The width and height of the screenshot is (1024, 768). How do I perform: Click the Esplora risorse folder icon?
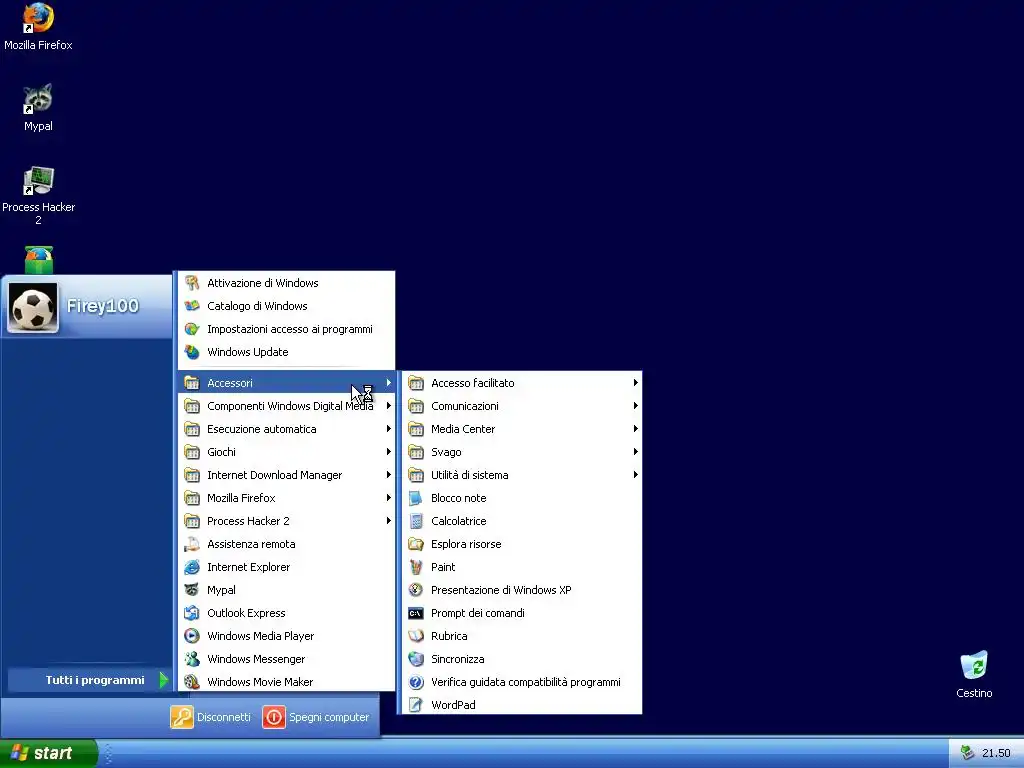pos(415,544)
